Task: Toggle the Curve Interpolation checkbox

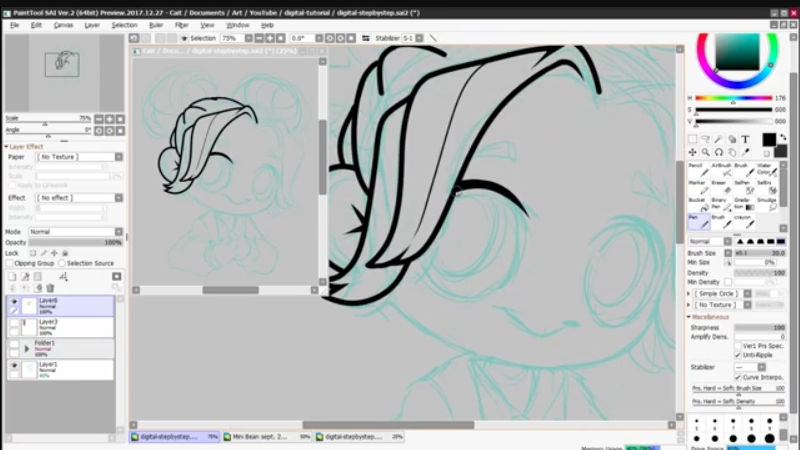Action: point(738,377)
